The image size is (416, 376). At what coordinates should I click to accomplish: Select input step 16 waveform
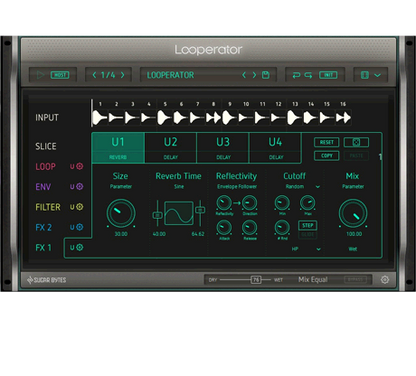(343, 117)
